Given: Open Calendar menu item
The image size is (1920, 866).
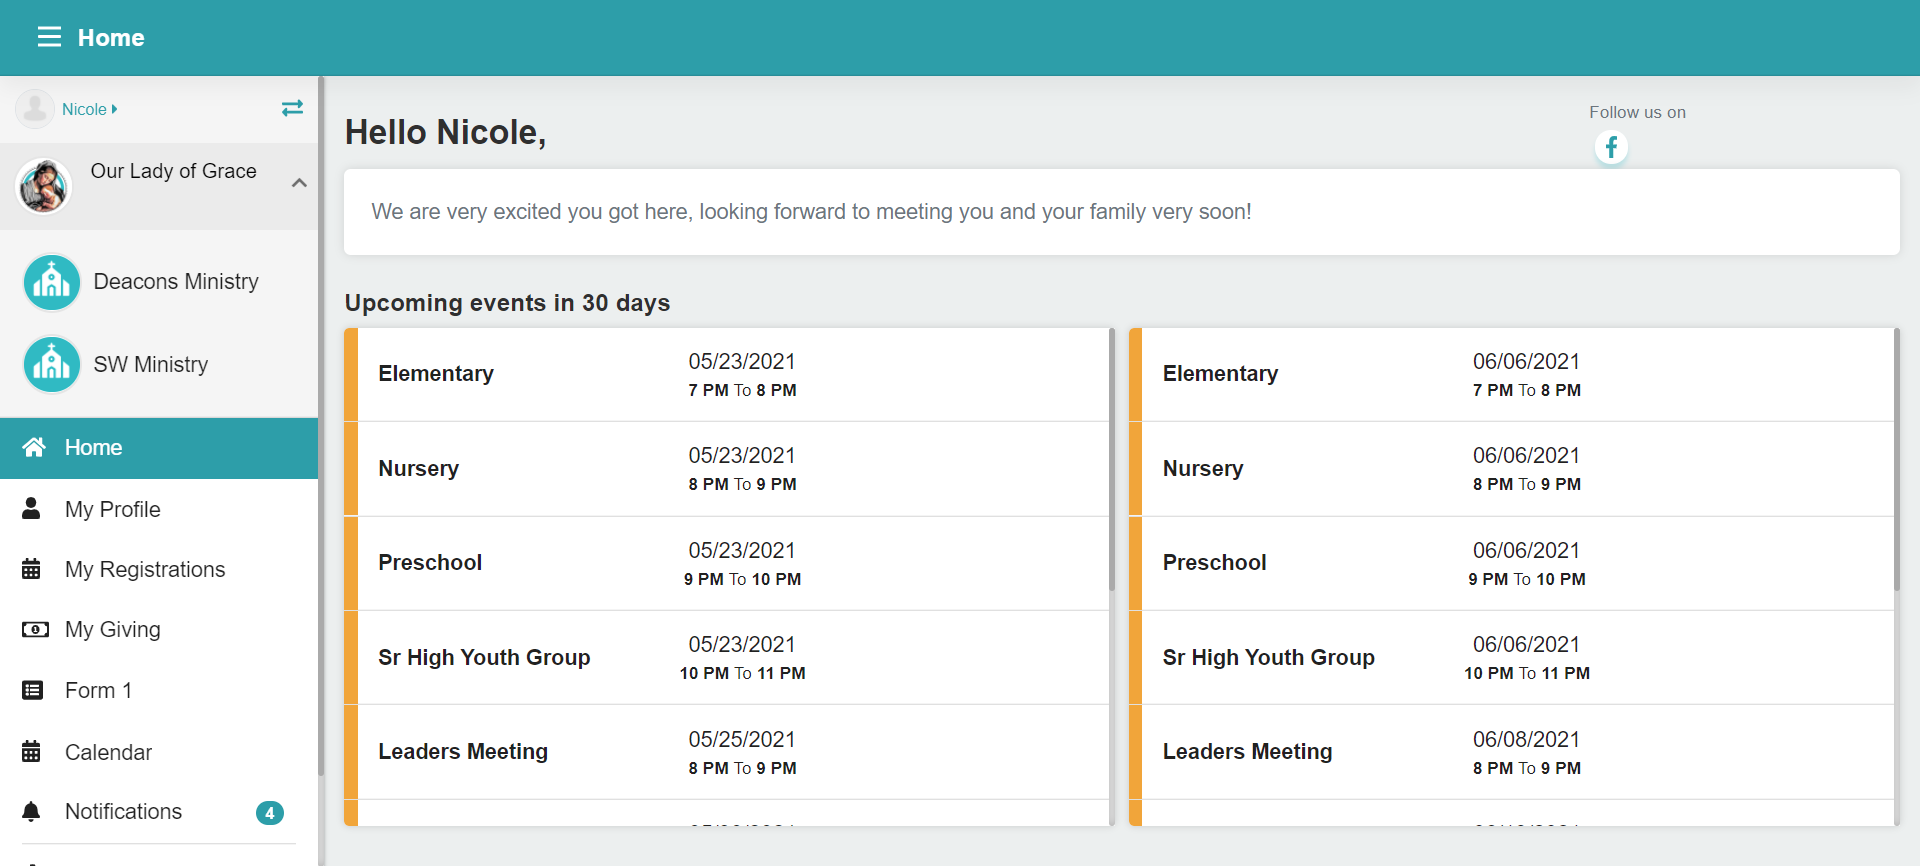Looking at the screenshot, I should click(159, 751).
